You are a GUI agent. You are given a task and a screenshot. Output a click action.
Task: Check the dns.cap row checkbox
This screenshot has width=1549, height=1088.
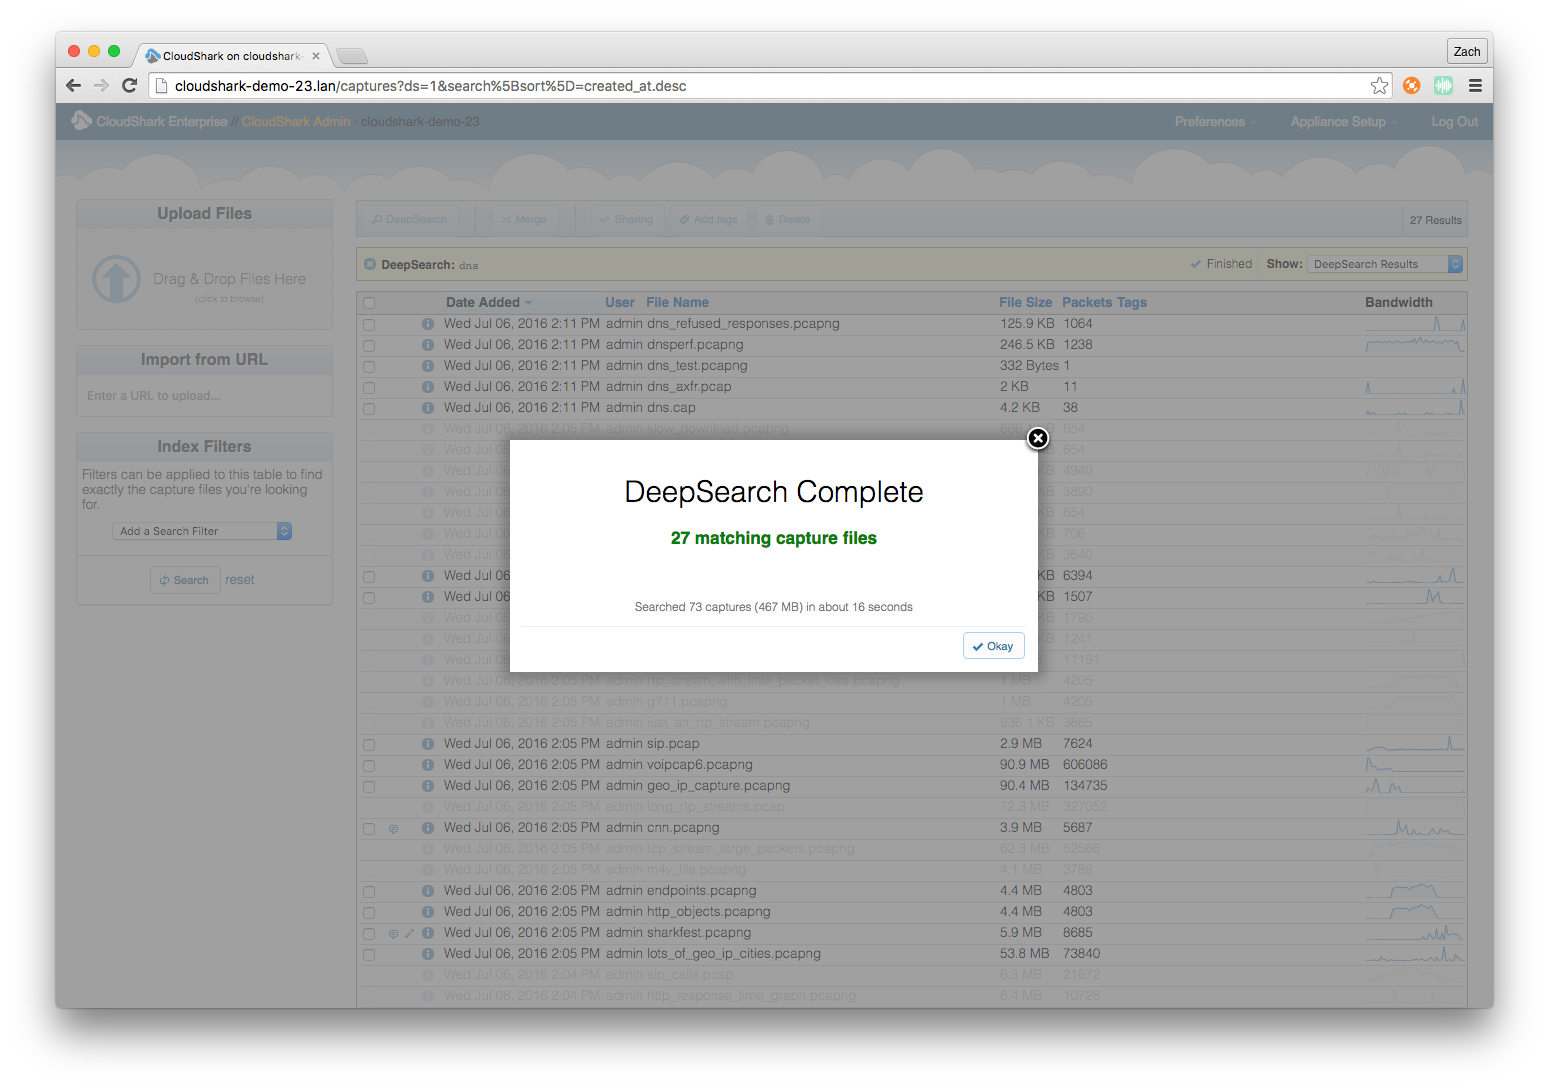[x=369, y=409]
